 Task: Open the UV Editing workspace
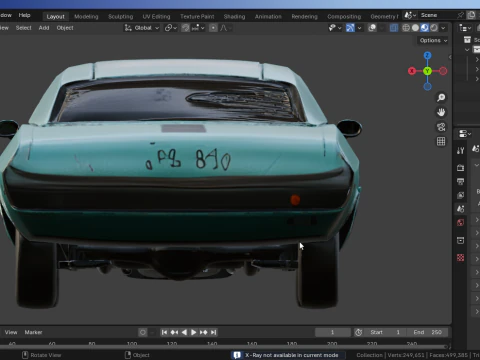tap(156, 16)
